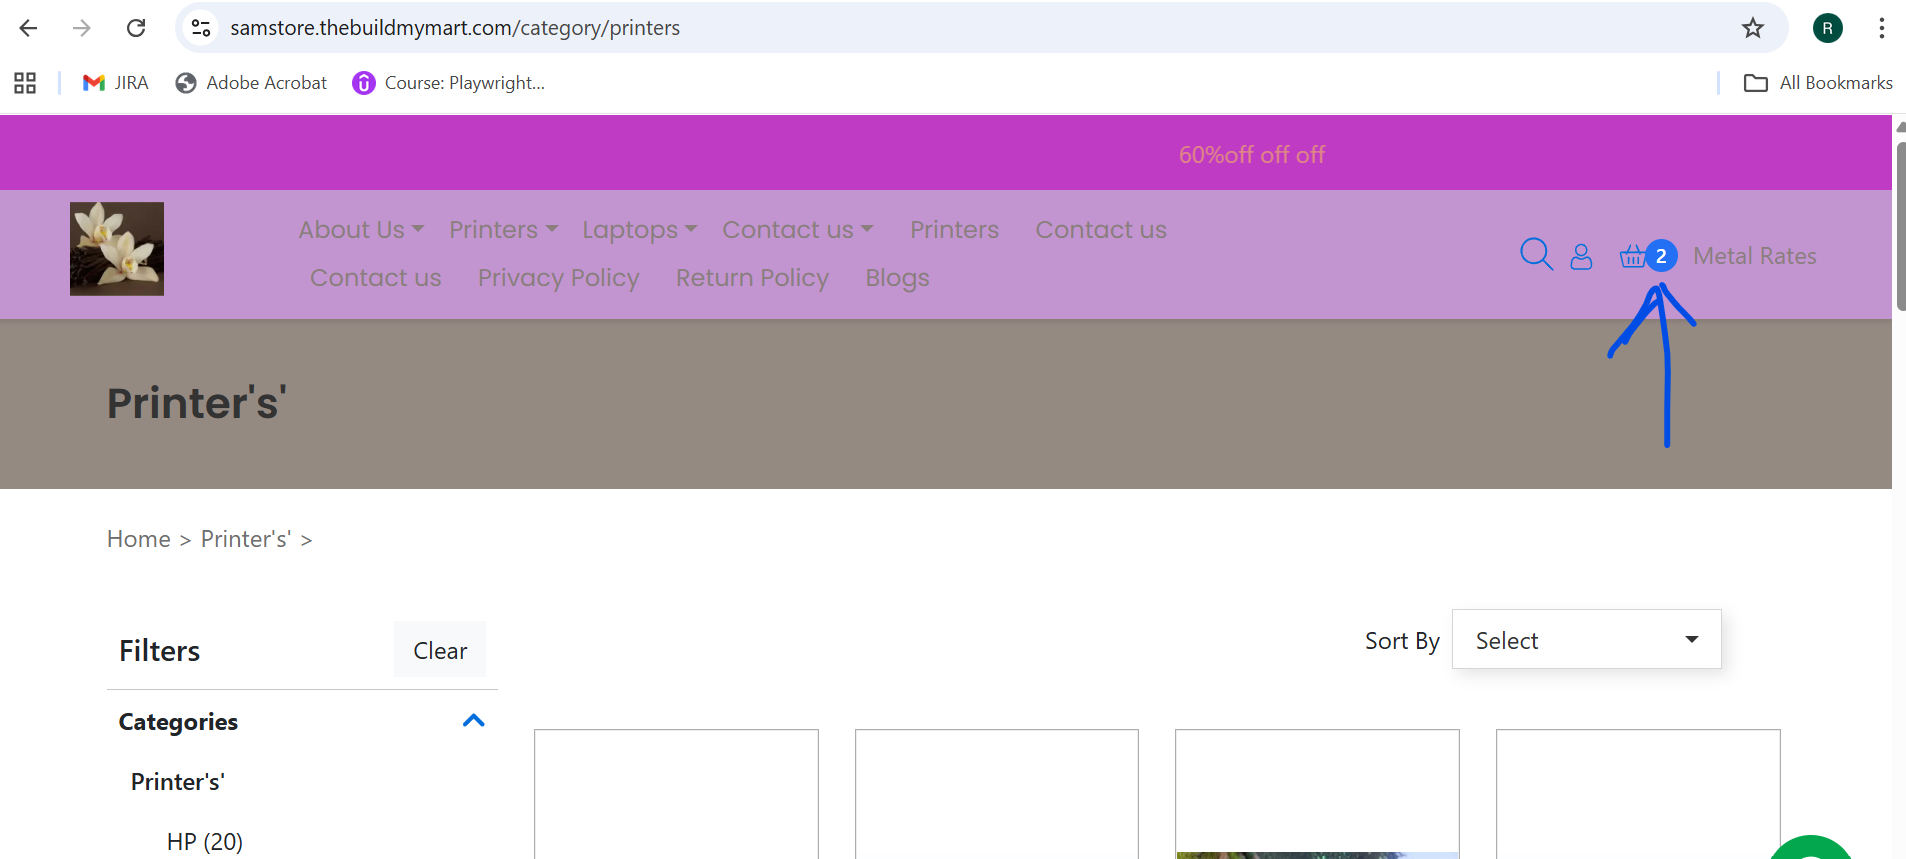This screenshot has height=859, width=1906.
Task: Expand the Contact us dropdown menu
Action: (x=798, y=230)
